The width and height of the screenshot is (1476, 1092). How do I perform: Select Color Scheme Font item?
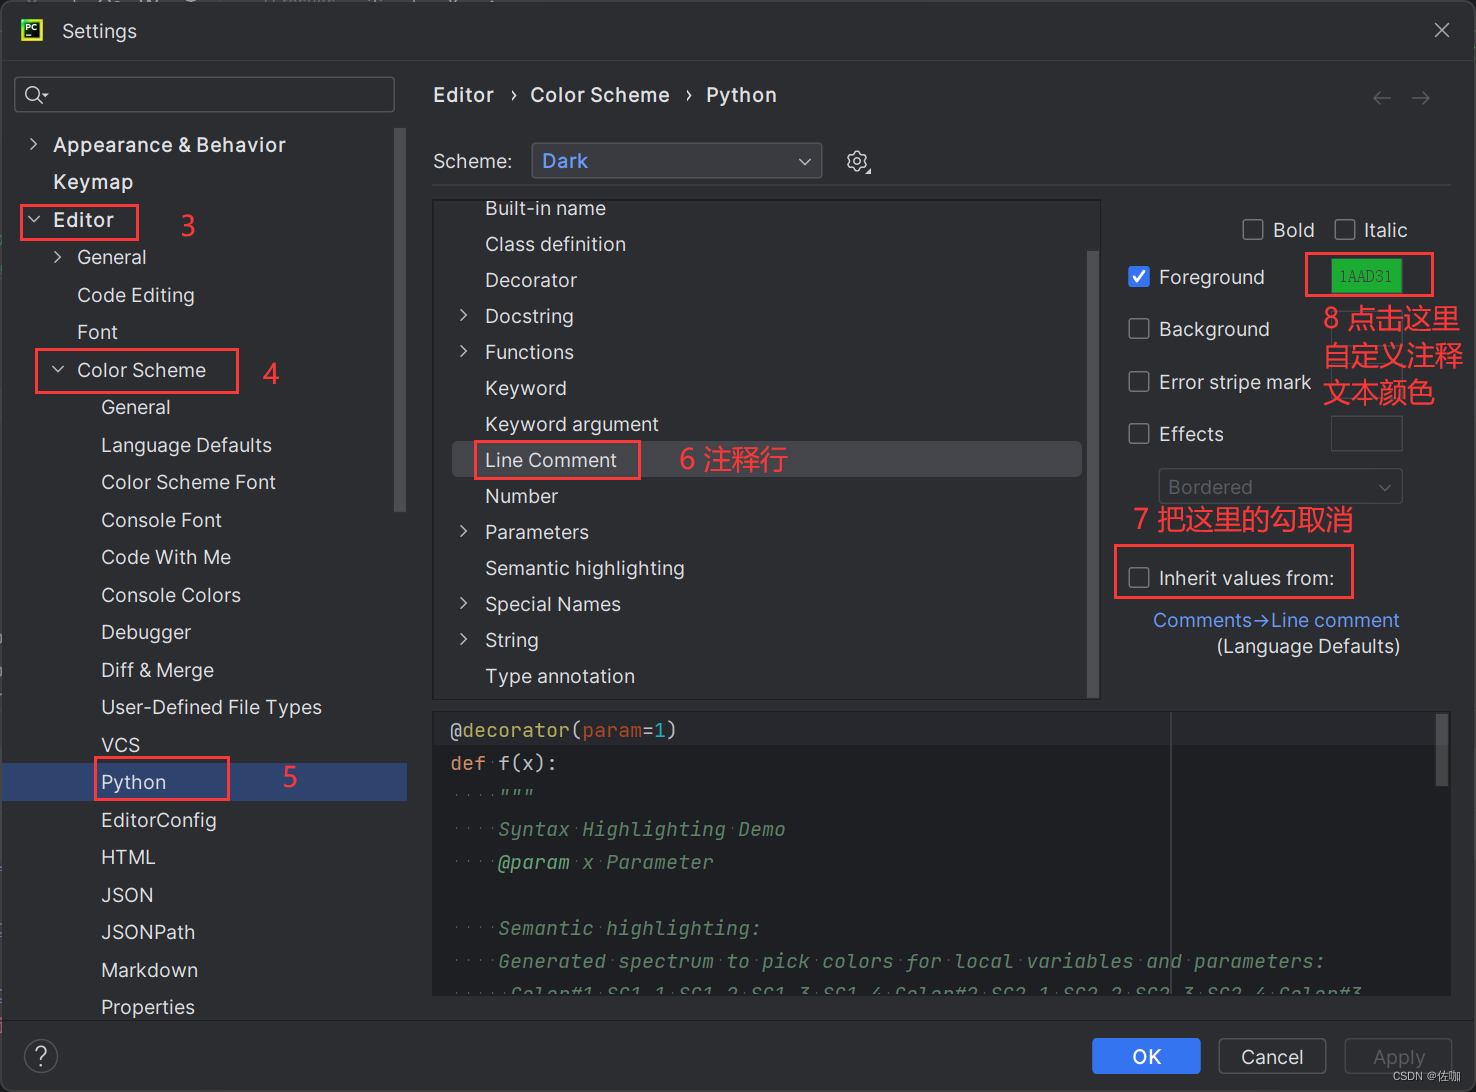(x=188, y=482)
